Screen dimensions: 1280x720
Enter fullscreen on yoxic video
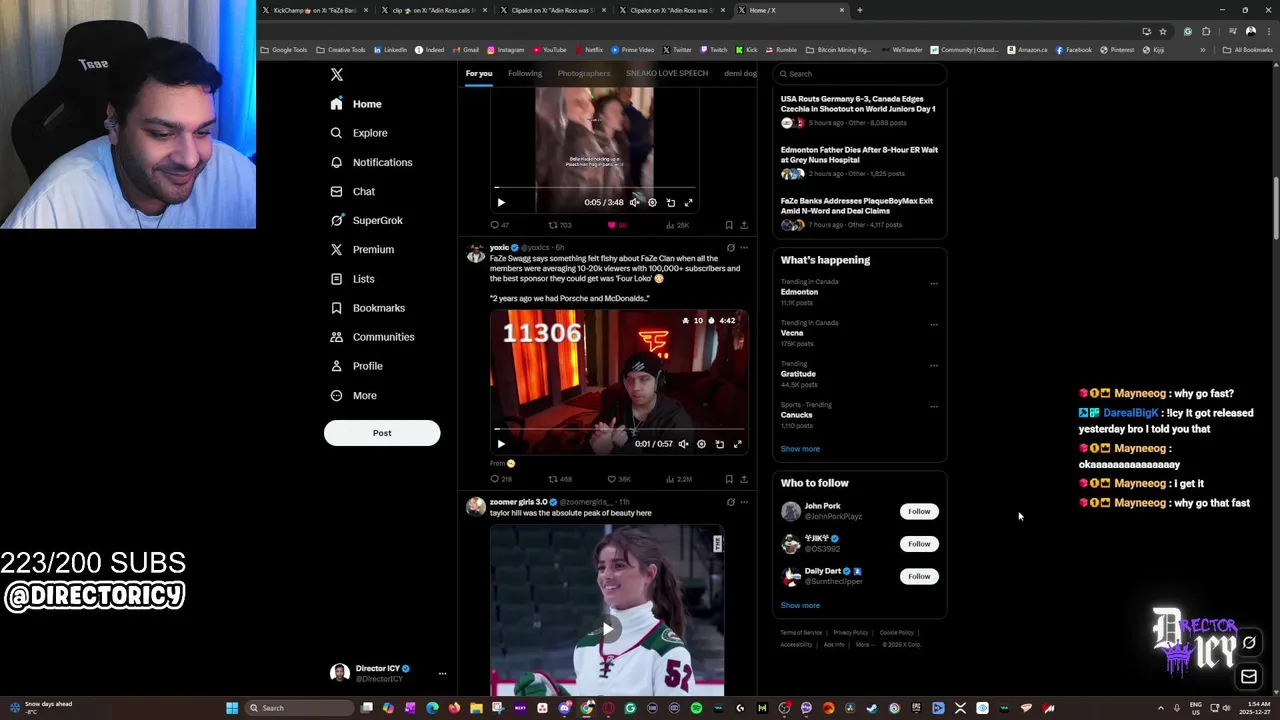click(x=737, y=444)
